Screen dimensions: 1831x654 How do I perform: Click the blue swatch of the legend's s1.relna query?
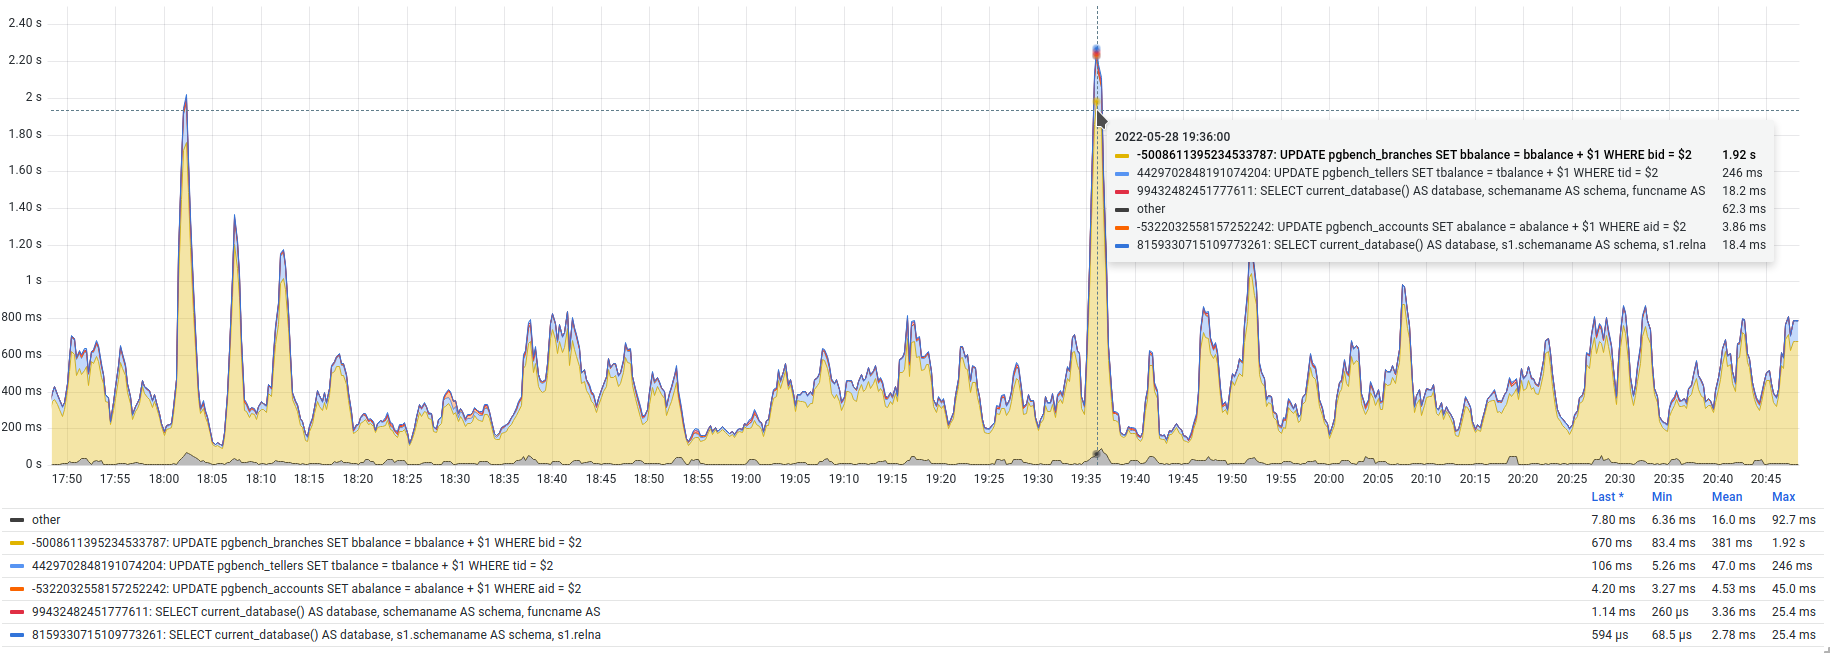coord(17,635)
